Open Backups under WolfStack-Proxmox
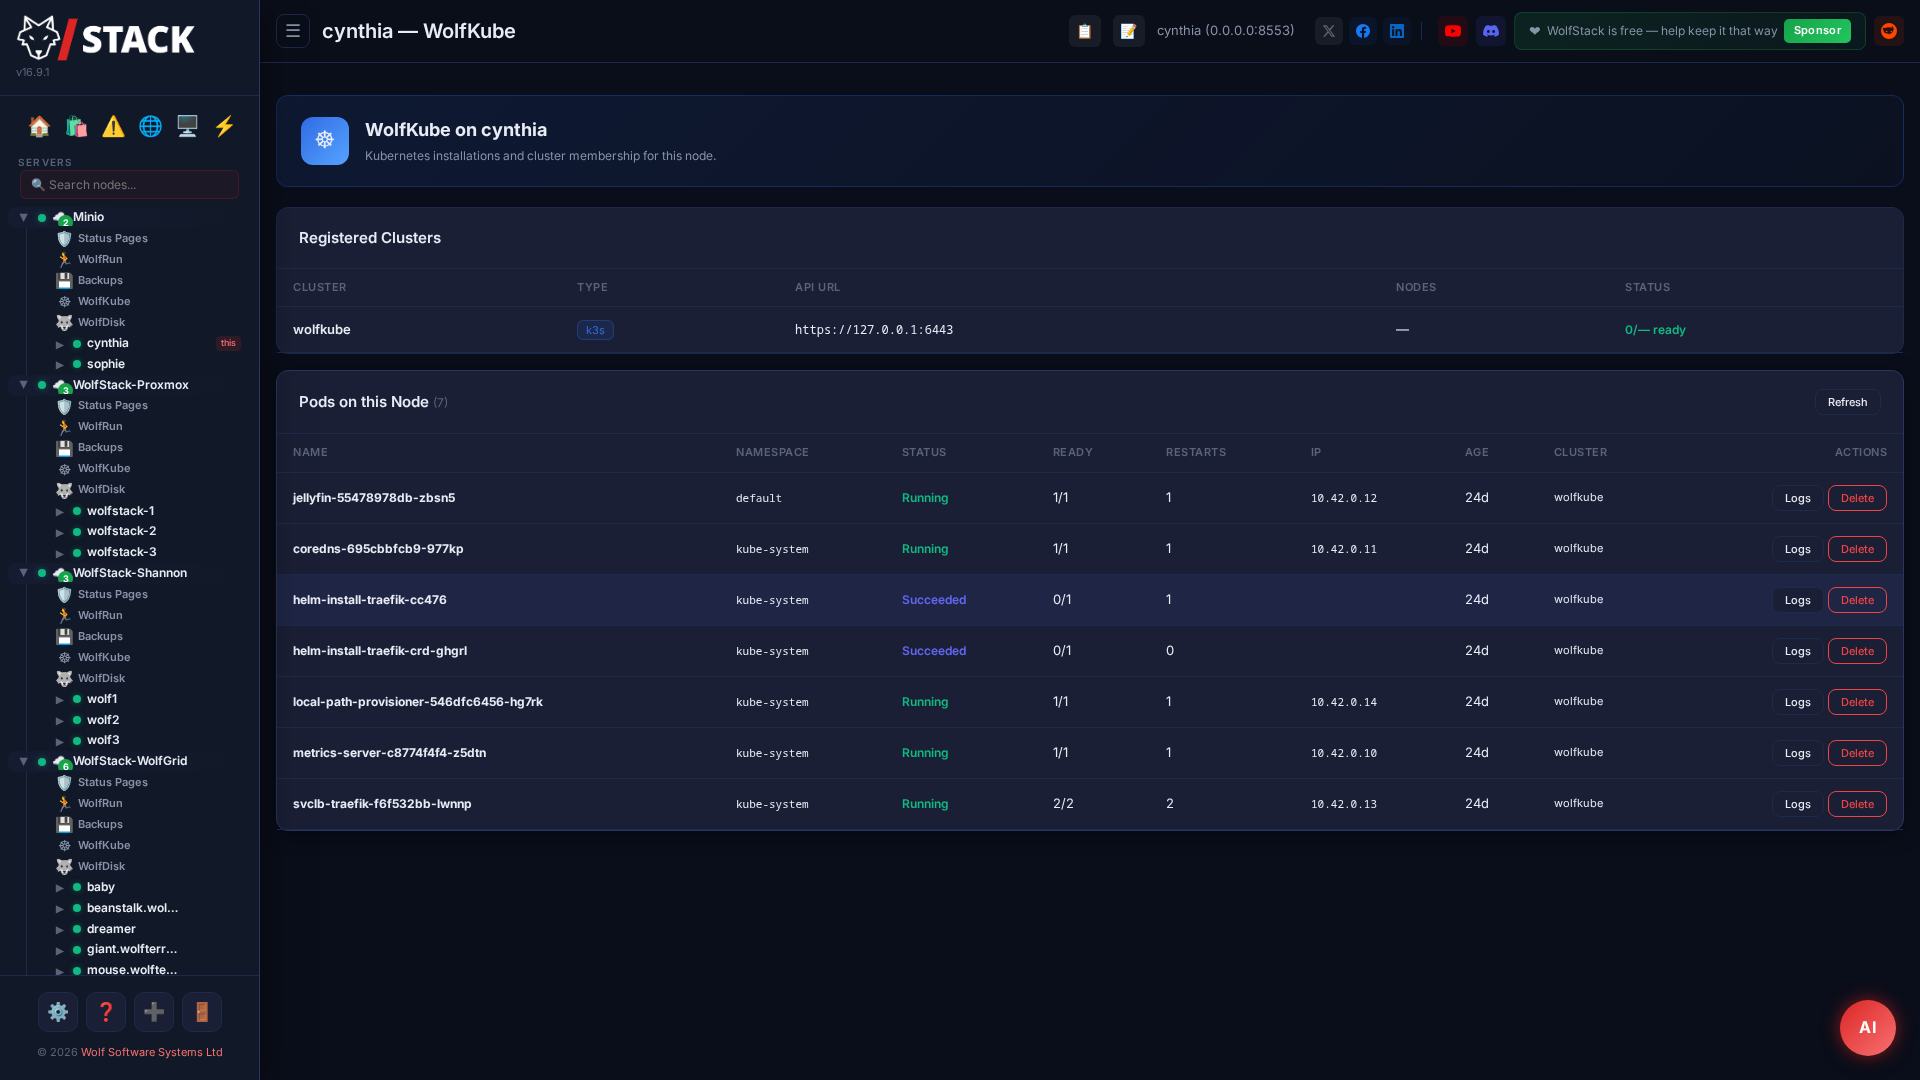1920x1080 pixels. [100, 447]
